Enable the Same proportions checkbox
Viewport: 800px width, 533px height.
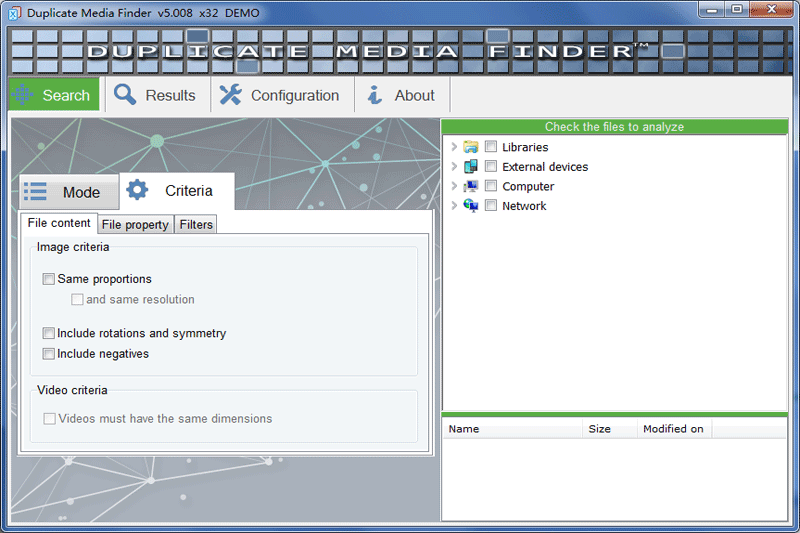click(48, 279)
